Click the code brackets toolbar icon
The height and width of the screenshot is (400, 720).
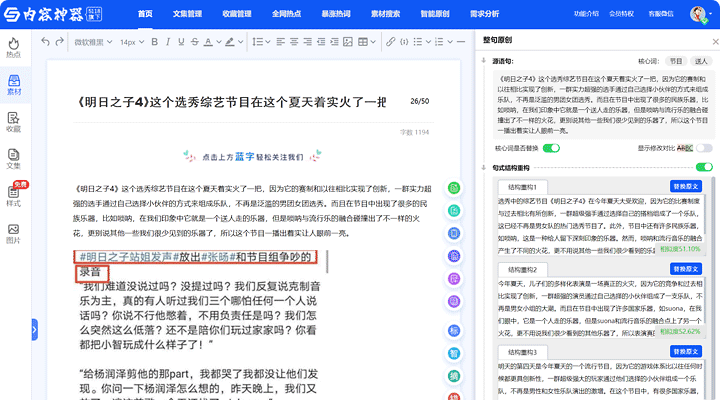point(404,42)
